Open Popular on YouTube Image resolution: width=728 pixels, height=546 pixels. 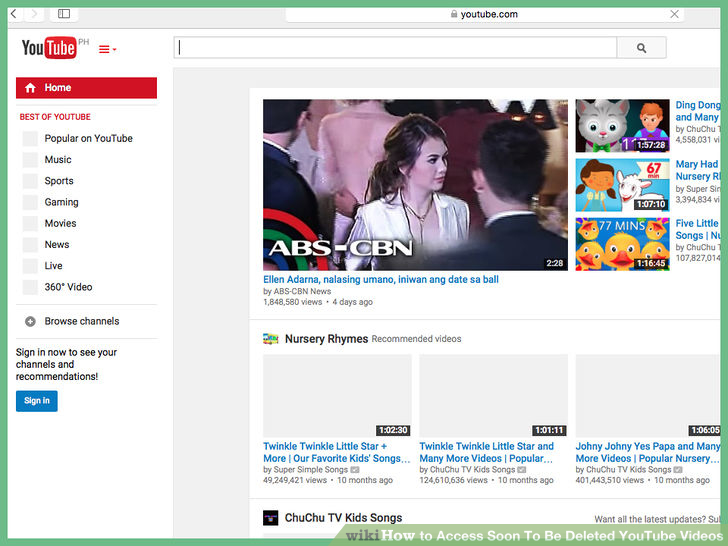[88, 138]
